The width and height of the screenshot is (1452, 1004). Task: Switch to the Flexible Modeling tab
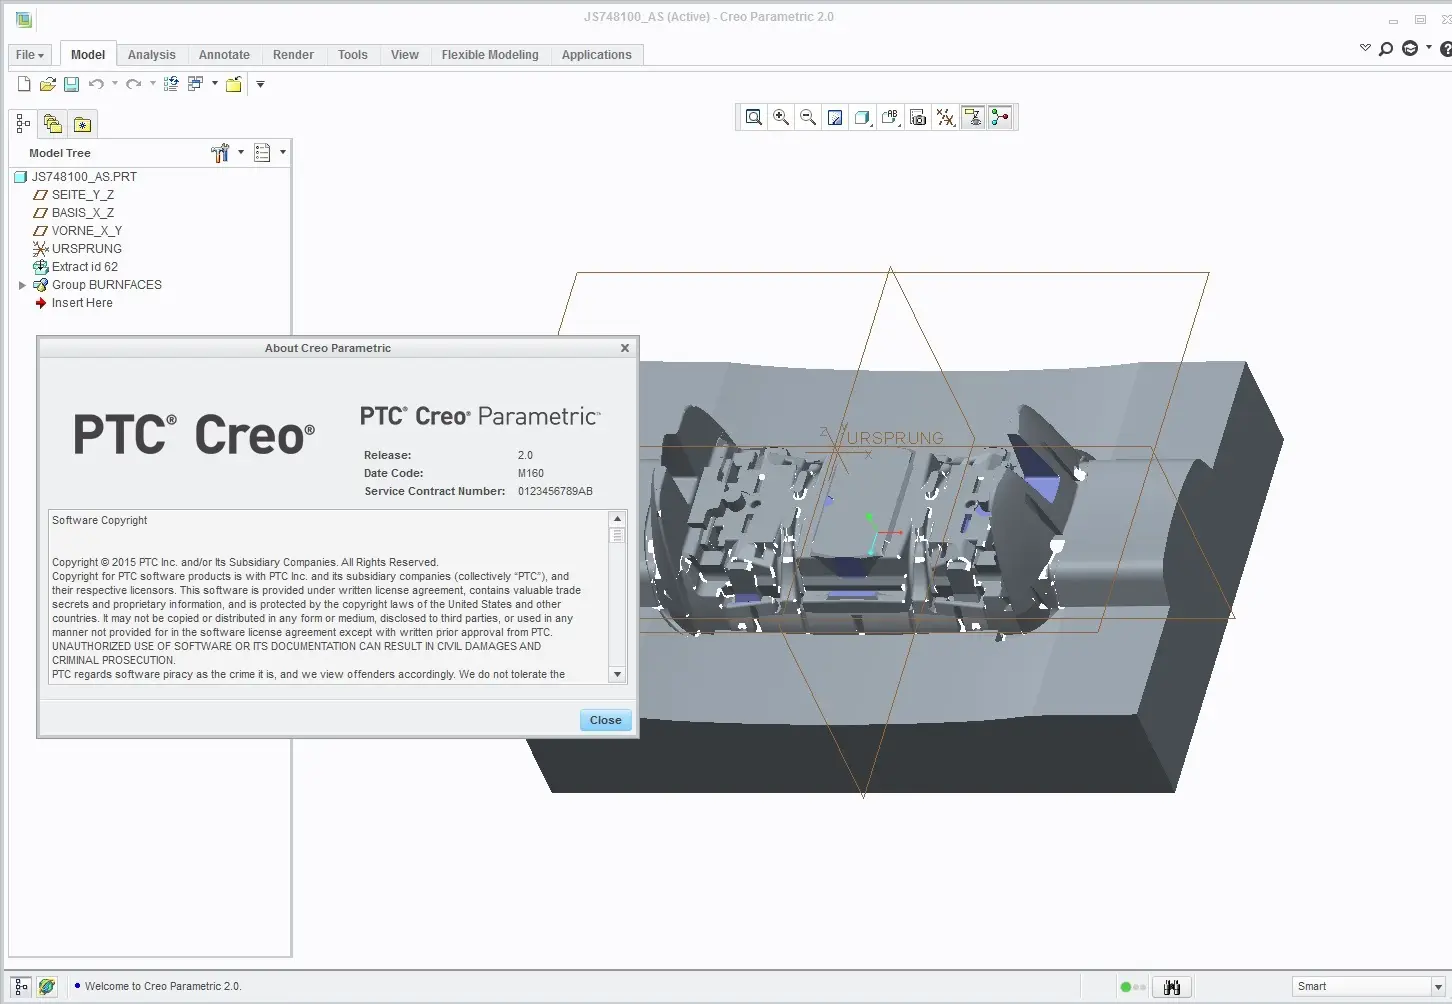pyautogui.click(x=490, y=55)
